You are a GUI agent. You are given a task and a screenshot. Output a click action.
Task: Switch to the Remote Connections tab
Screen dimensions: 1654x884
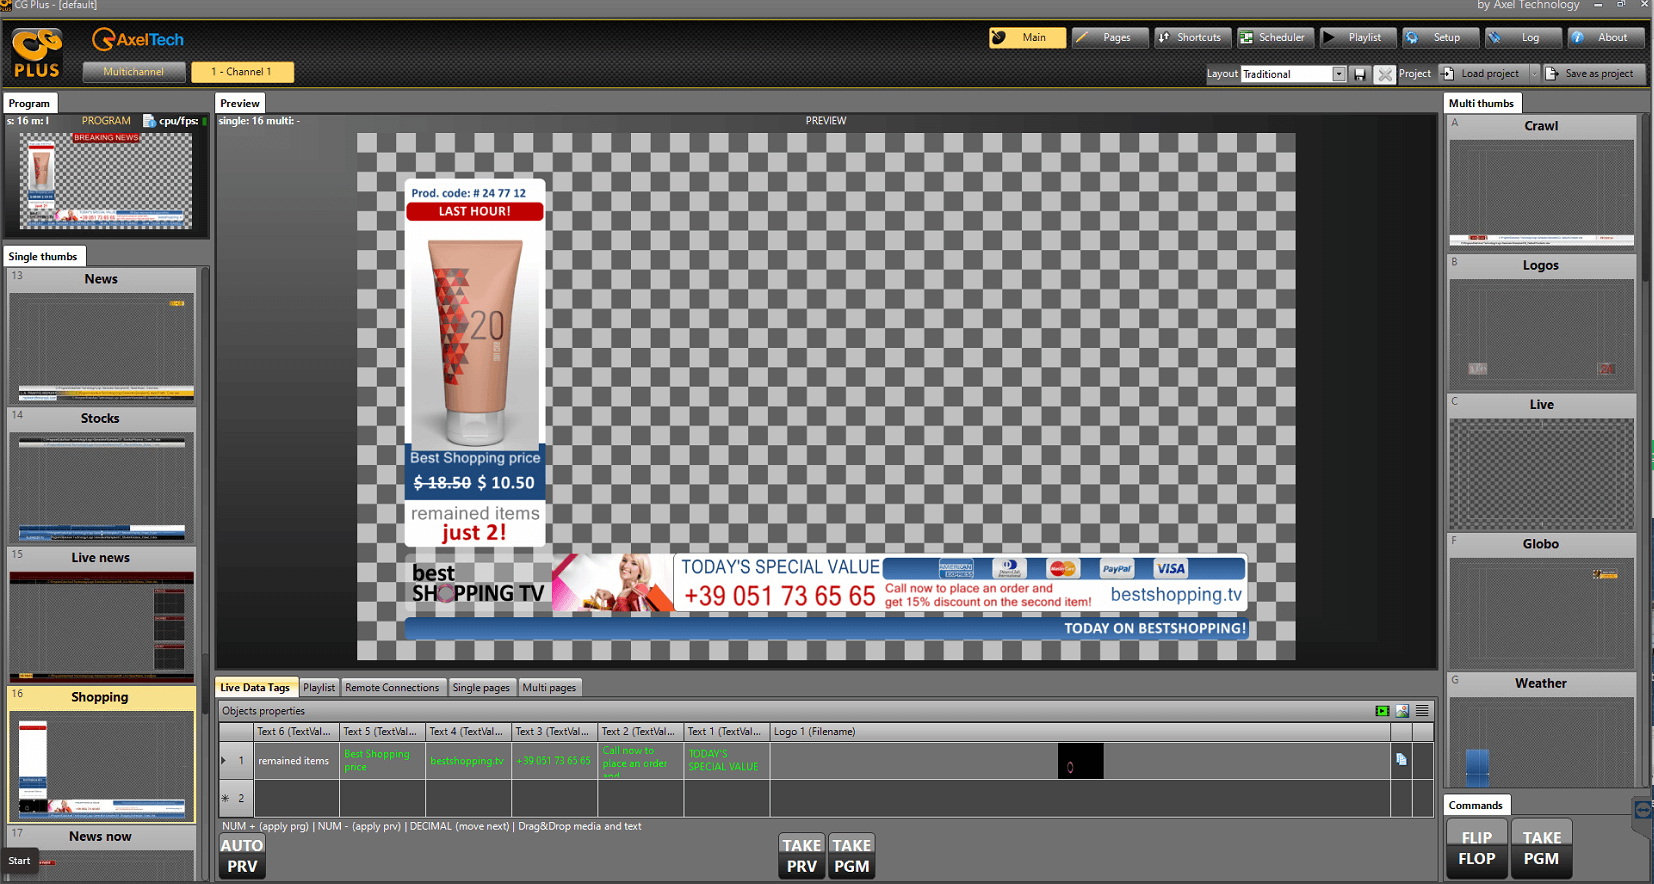coord(392,688)
